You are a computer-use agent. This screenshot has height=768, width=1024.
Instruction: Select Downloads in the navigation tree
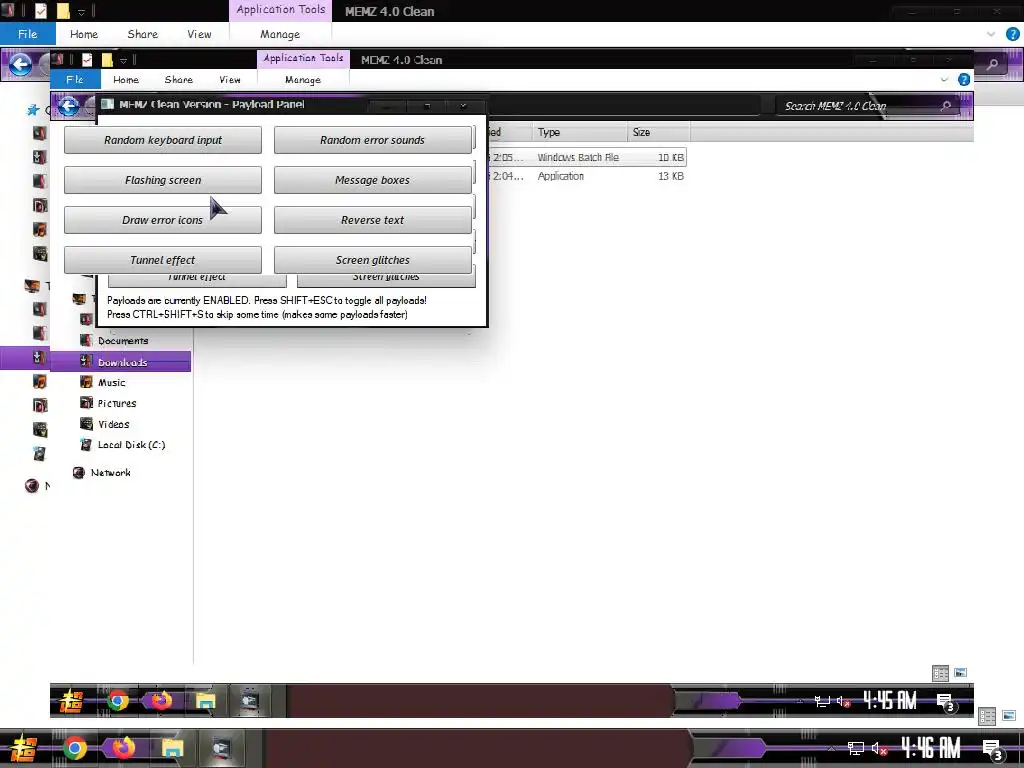[121, 362]
